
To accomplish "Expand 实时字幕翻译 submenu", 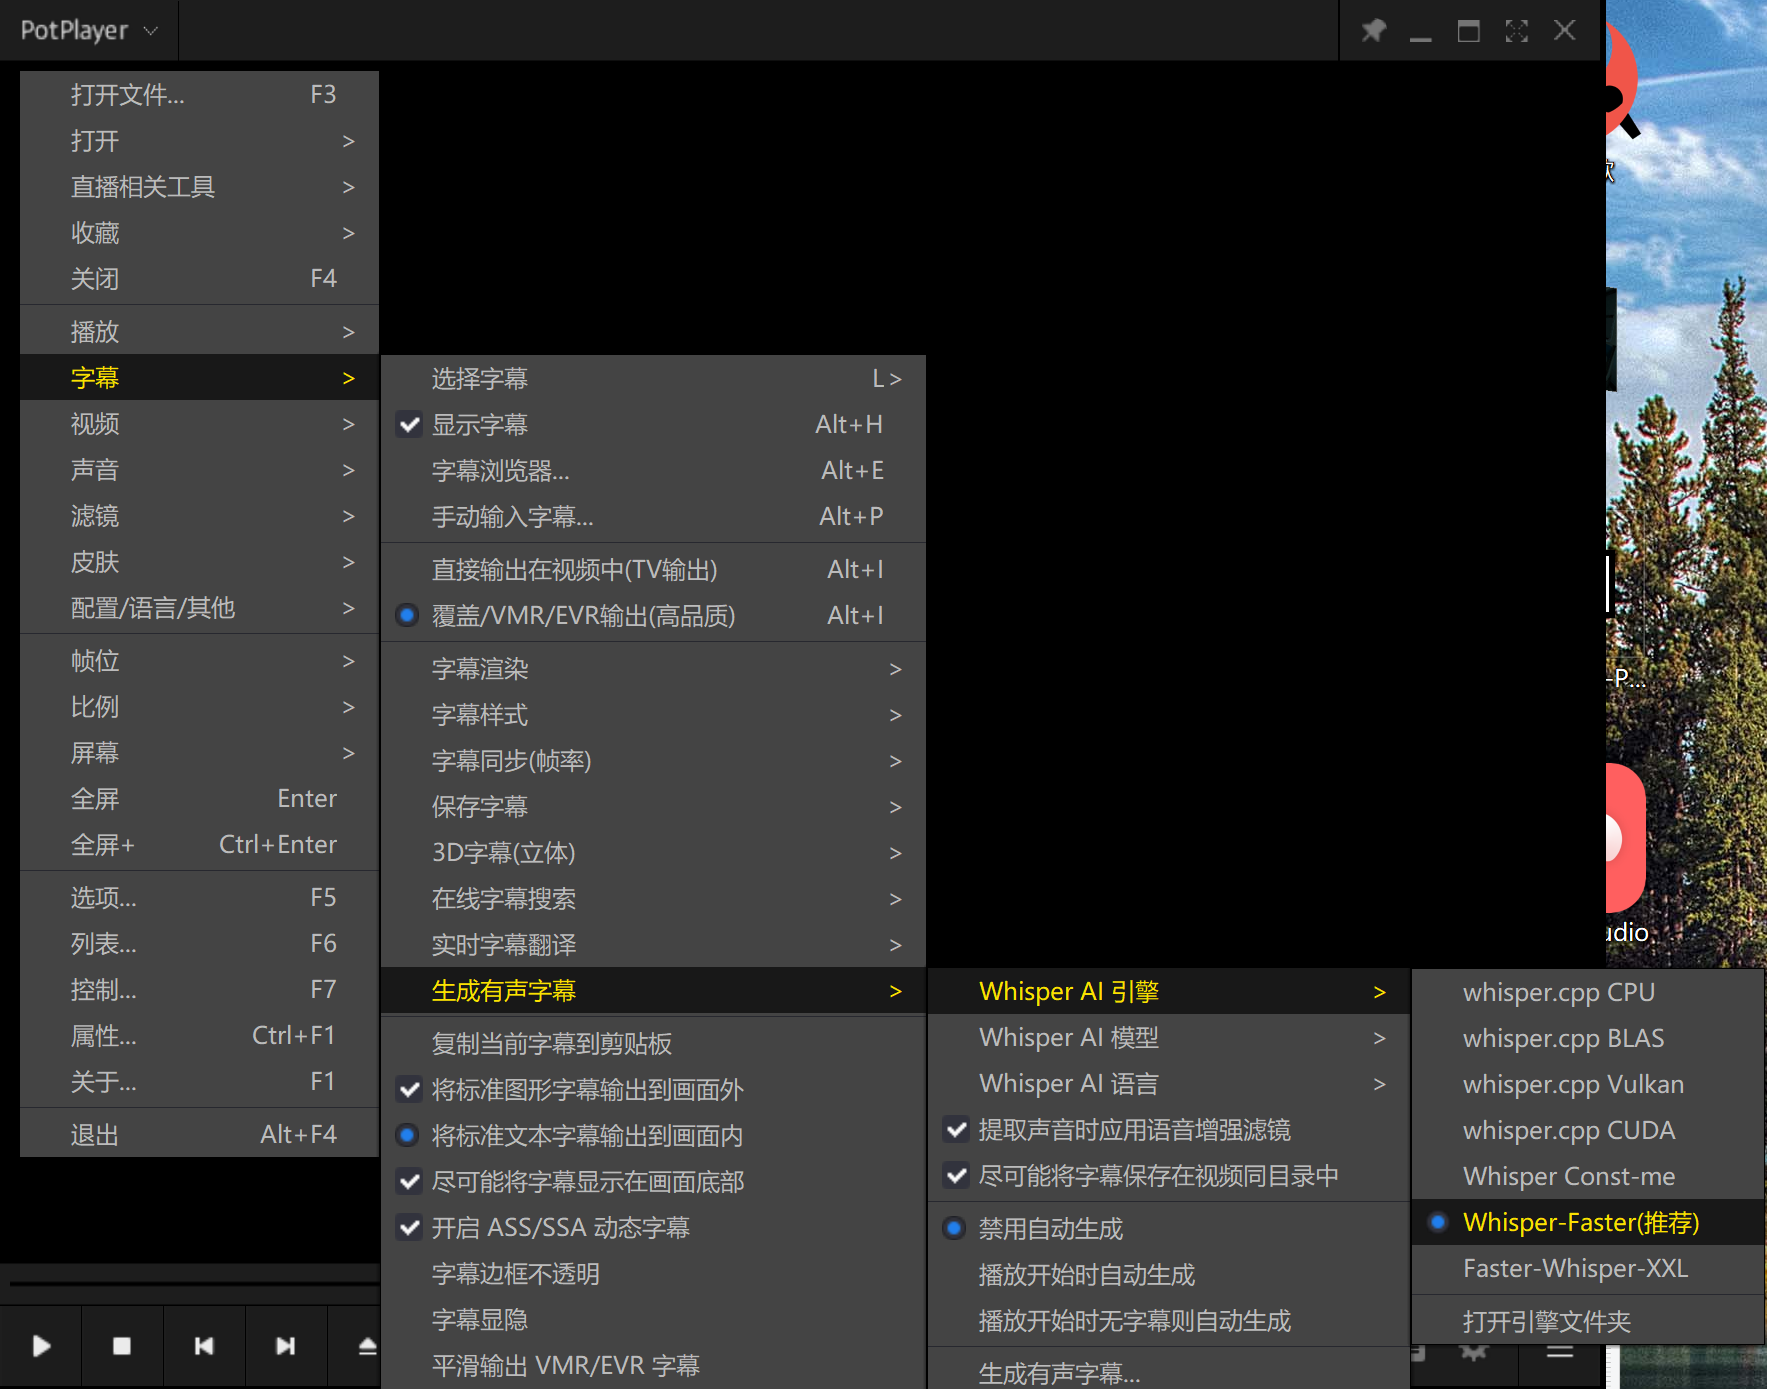I will click(653, 945).
